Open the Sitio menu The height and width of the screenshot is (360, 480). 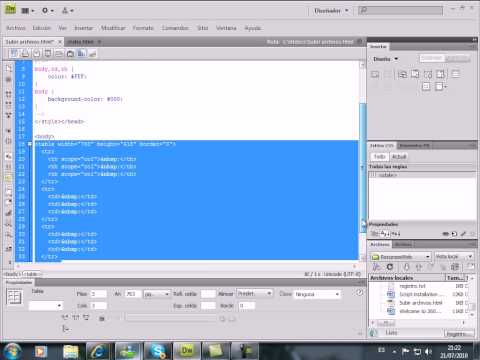pos(203,28)
